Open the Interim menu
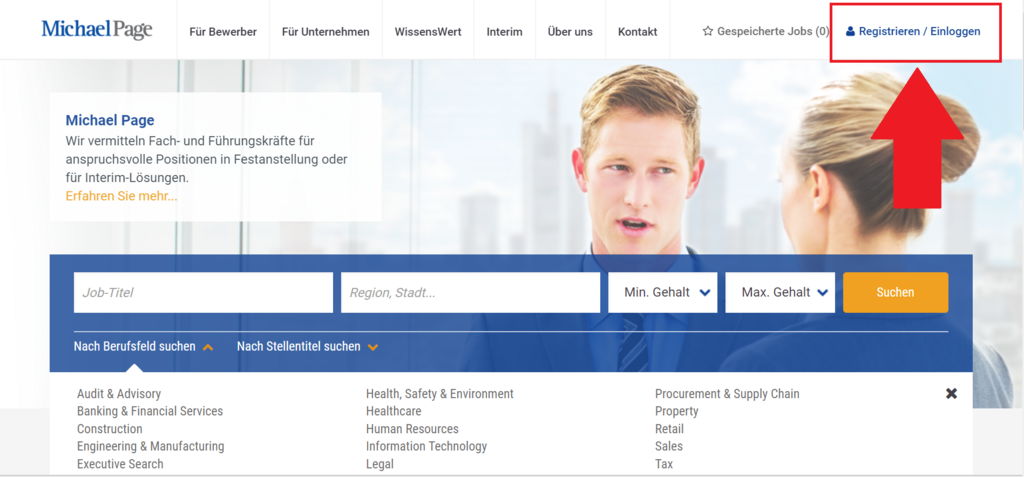 click(x=504, y=31)
